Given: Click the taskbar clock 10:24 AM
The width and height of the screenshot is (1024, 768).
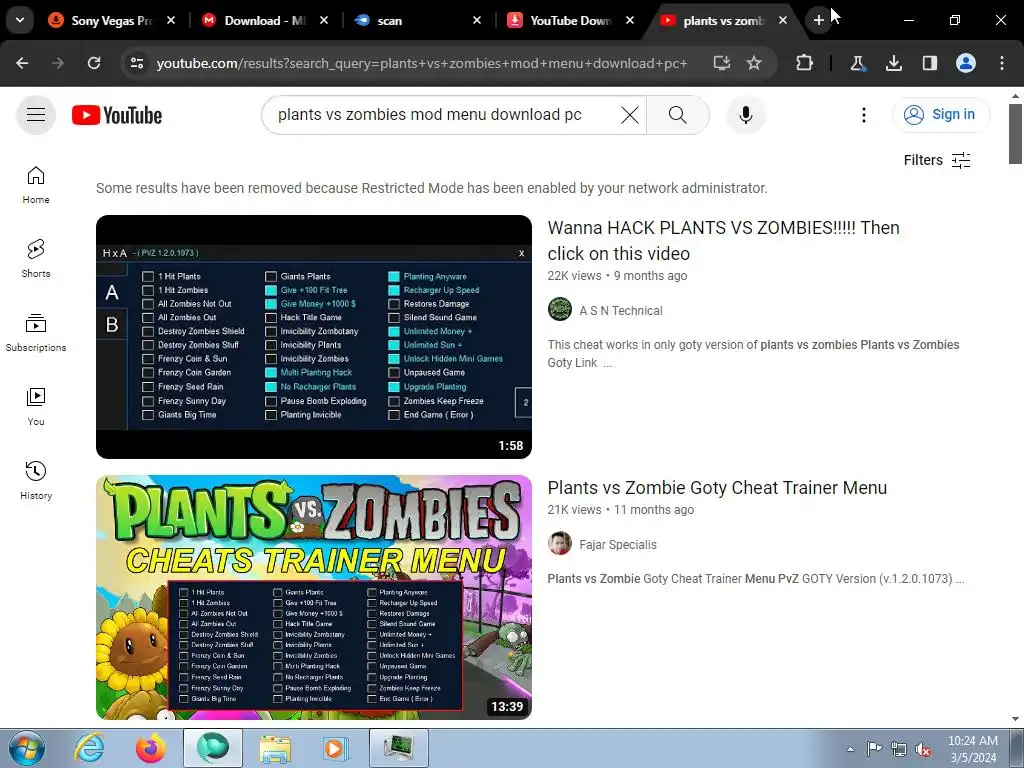Looking at the screenshot, I should [x=973, y=741].
